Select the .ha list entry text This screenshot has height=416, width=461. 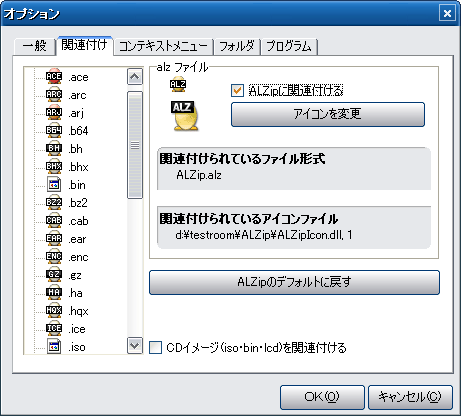[x=75, y=293]
